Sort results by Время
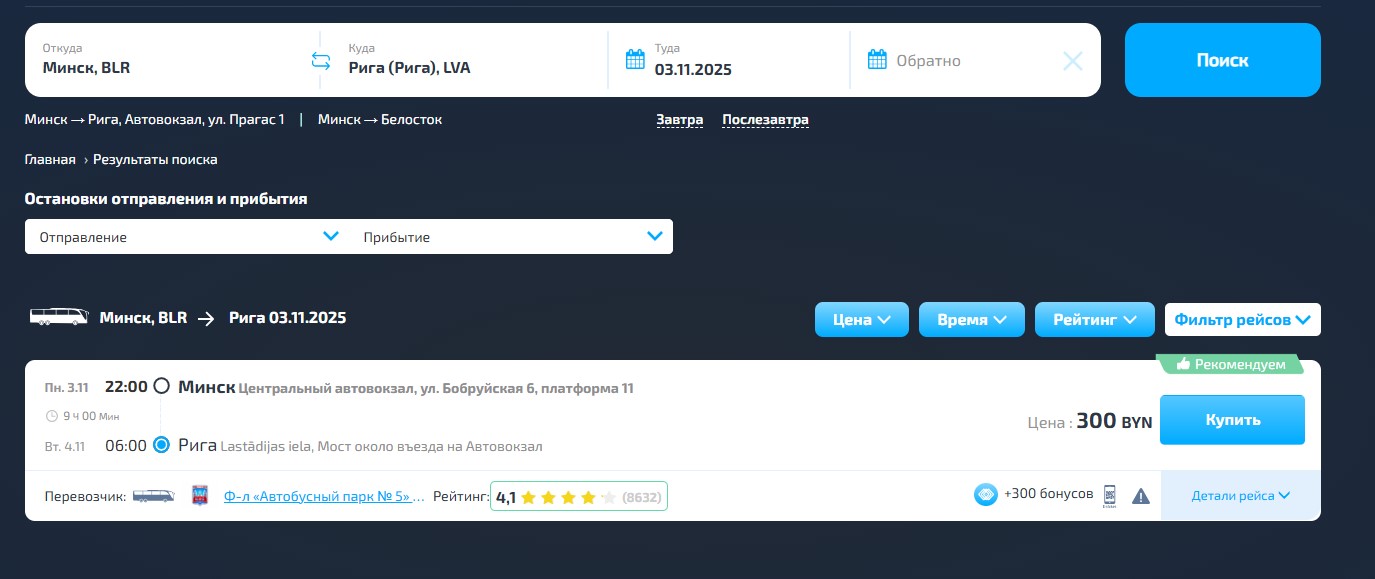This screenshot has height=579, width=1375. 971,320
